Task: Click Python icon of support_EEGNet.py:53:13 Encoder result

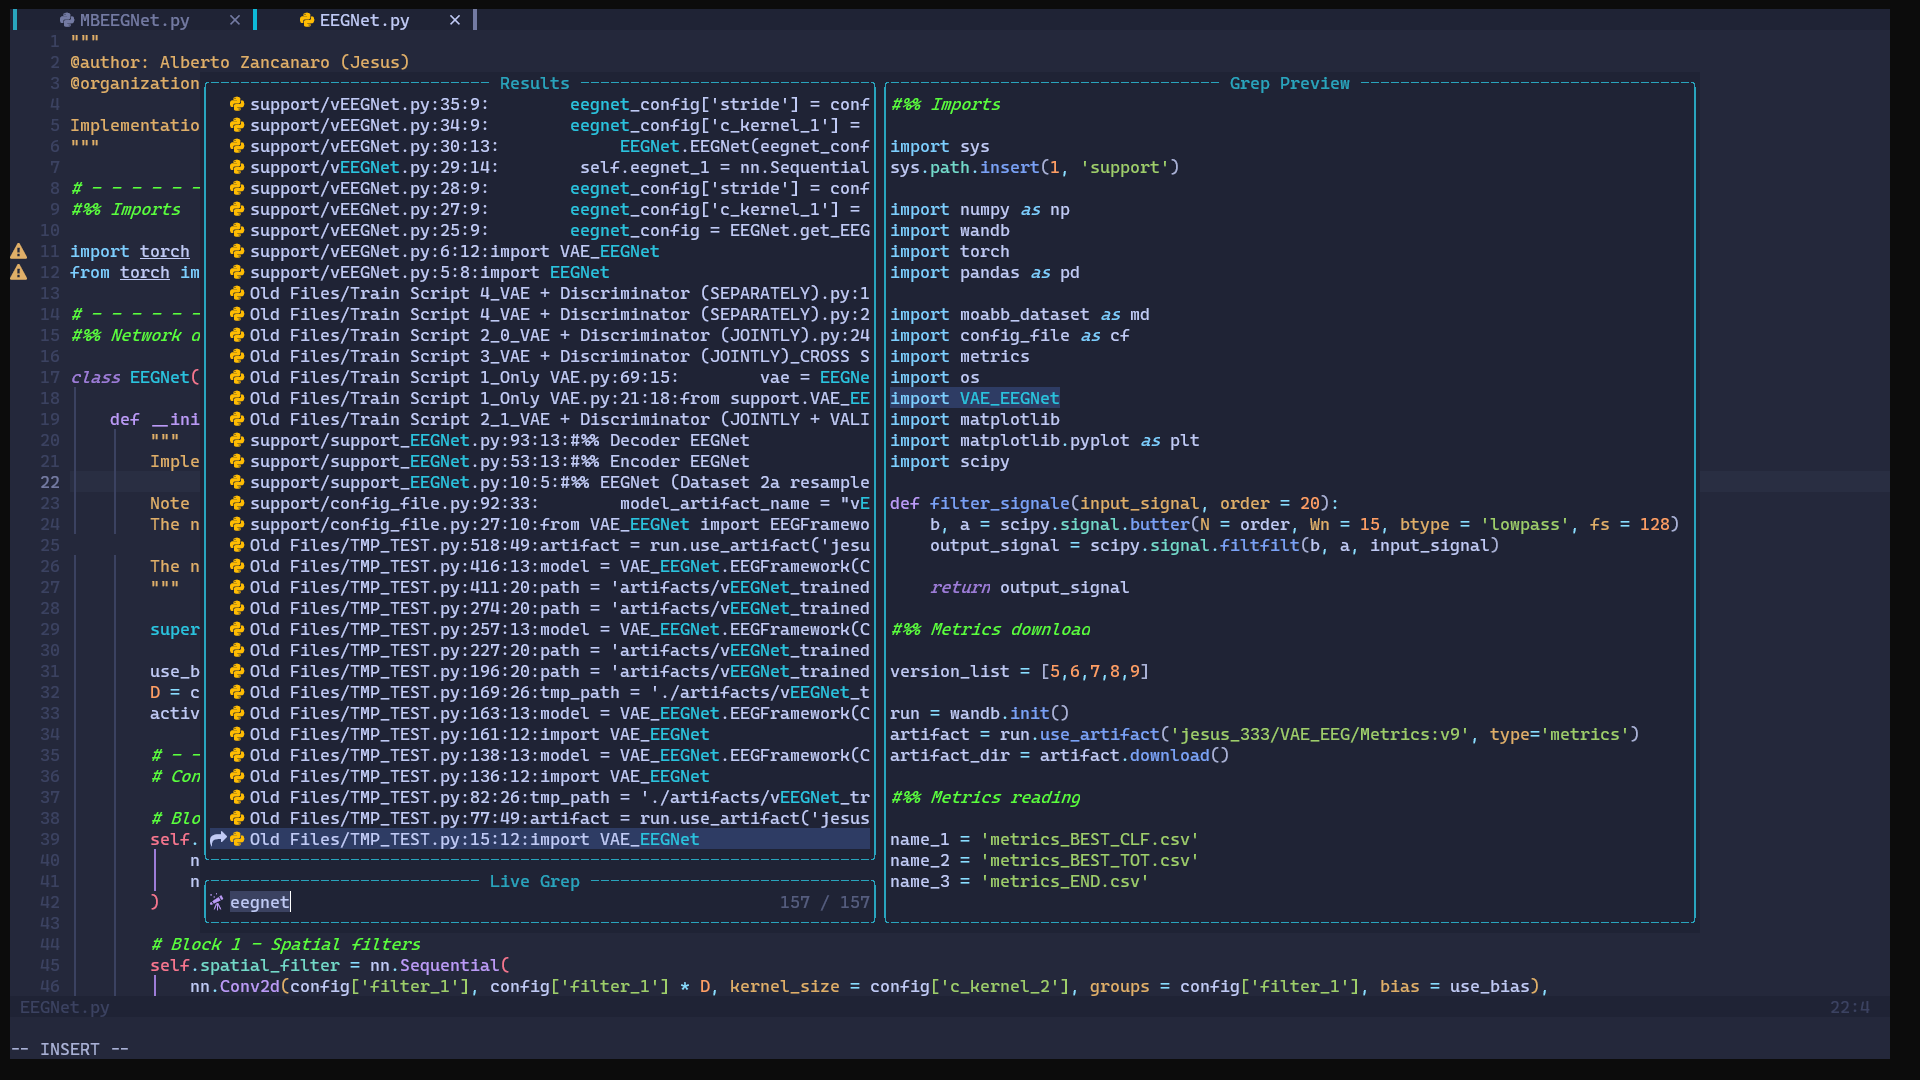Action: pyautogui.click(x=237, y=461)
